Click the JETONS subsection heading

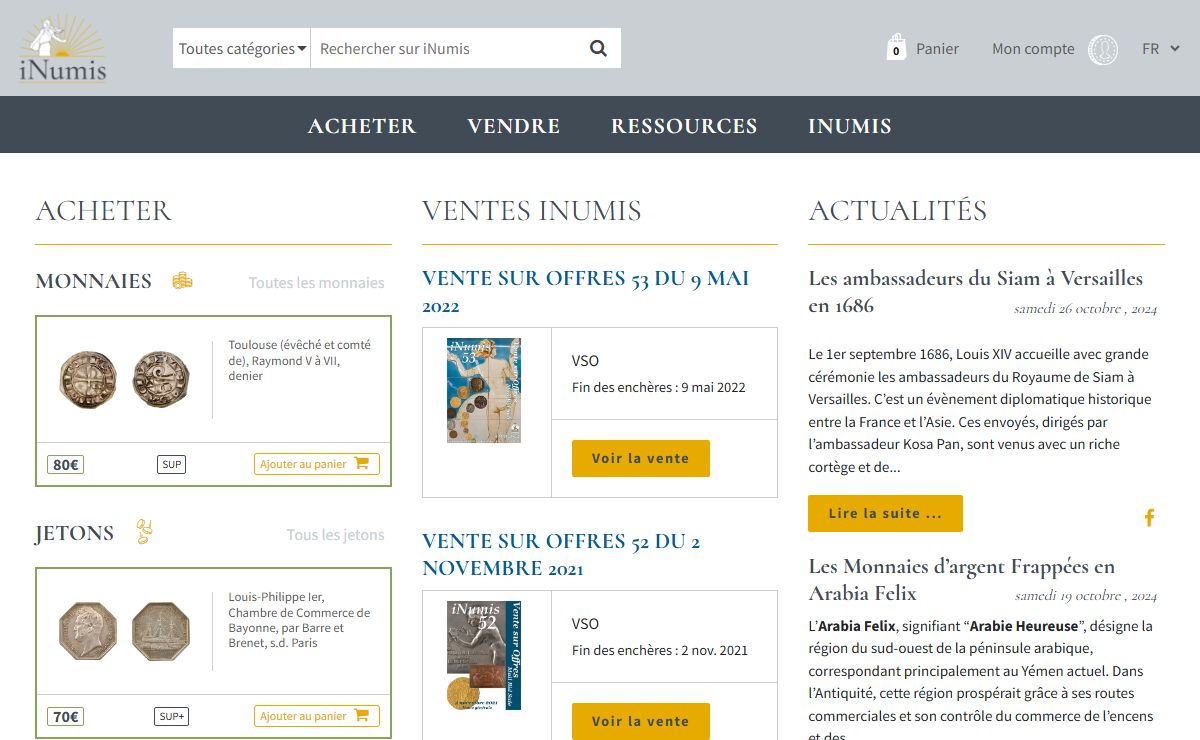pyautogui.click(x=75, y=533)
